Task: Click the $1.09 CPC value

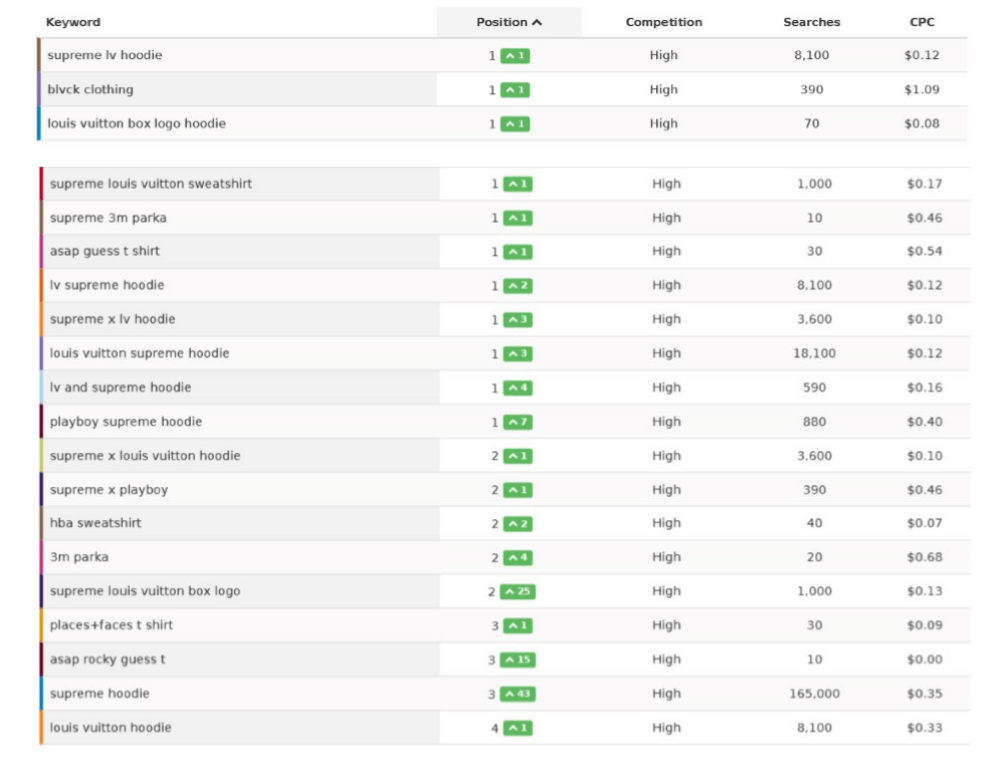Action: [922, 89]
